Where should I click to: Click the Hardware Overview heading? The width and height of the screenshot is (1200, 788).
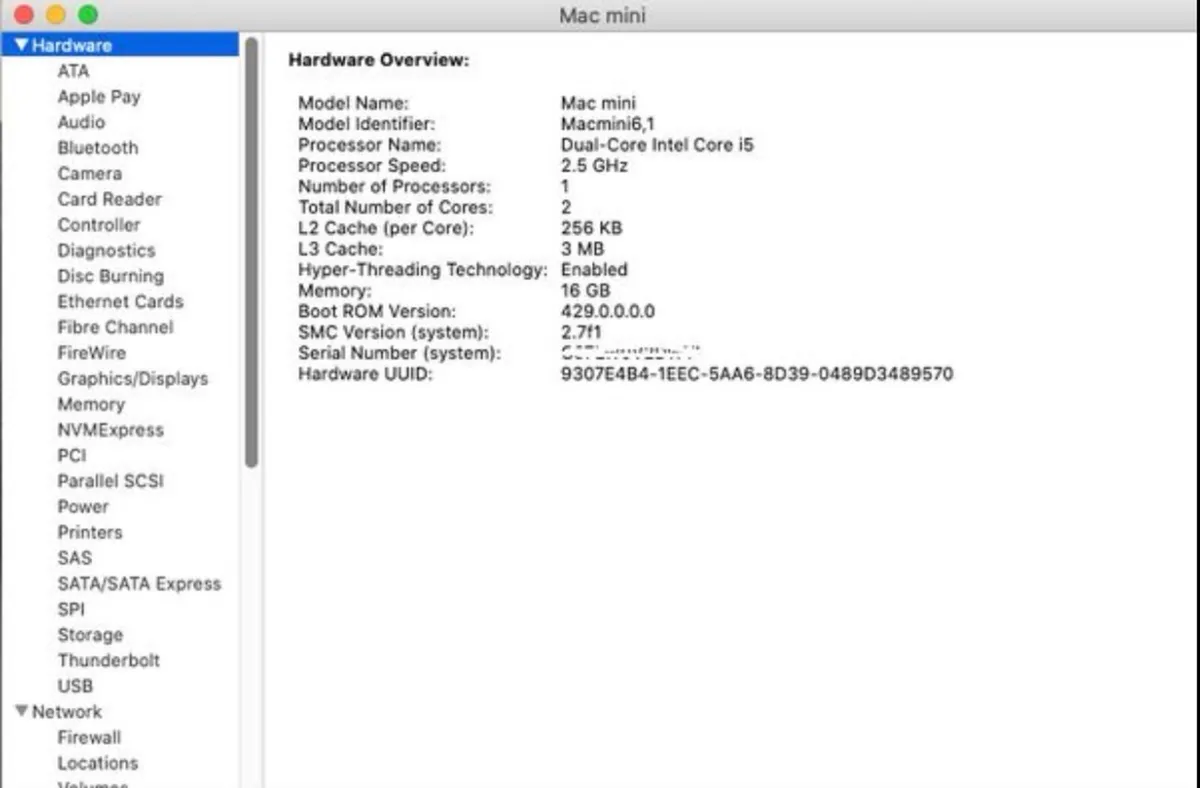point(378,61)
